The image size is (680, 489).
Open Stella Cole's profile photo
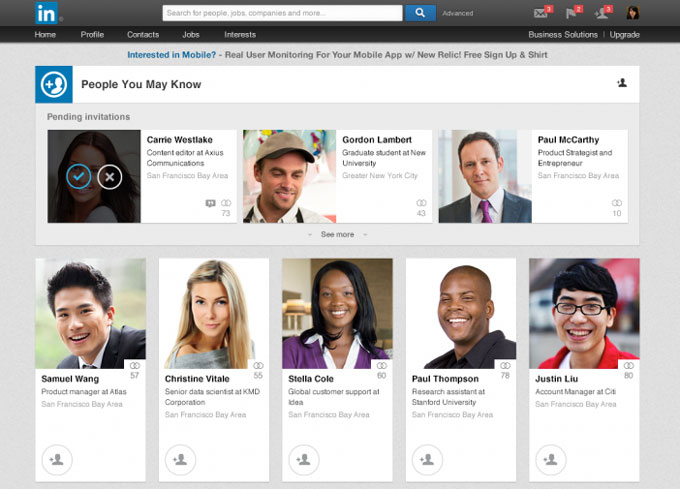point(337,313)
